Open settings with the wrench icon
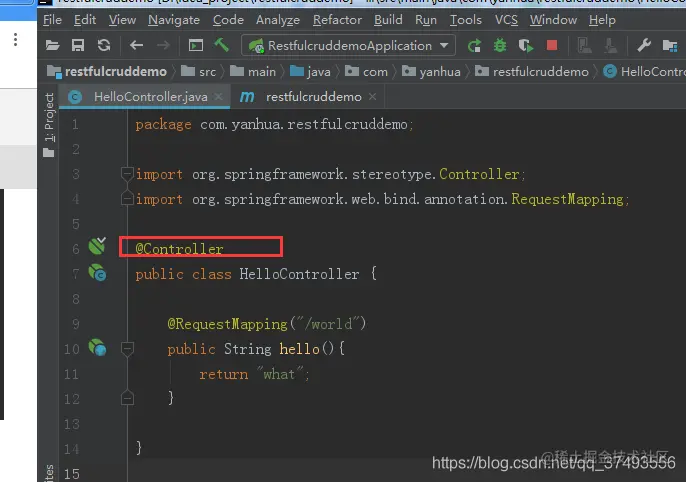This screenshot has width=686, height=482. coord(644,45)
